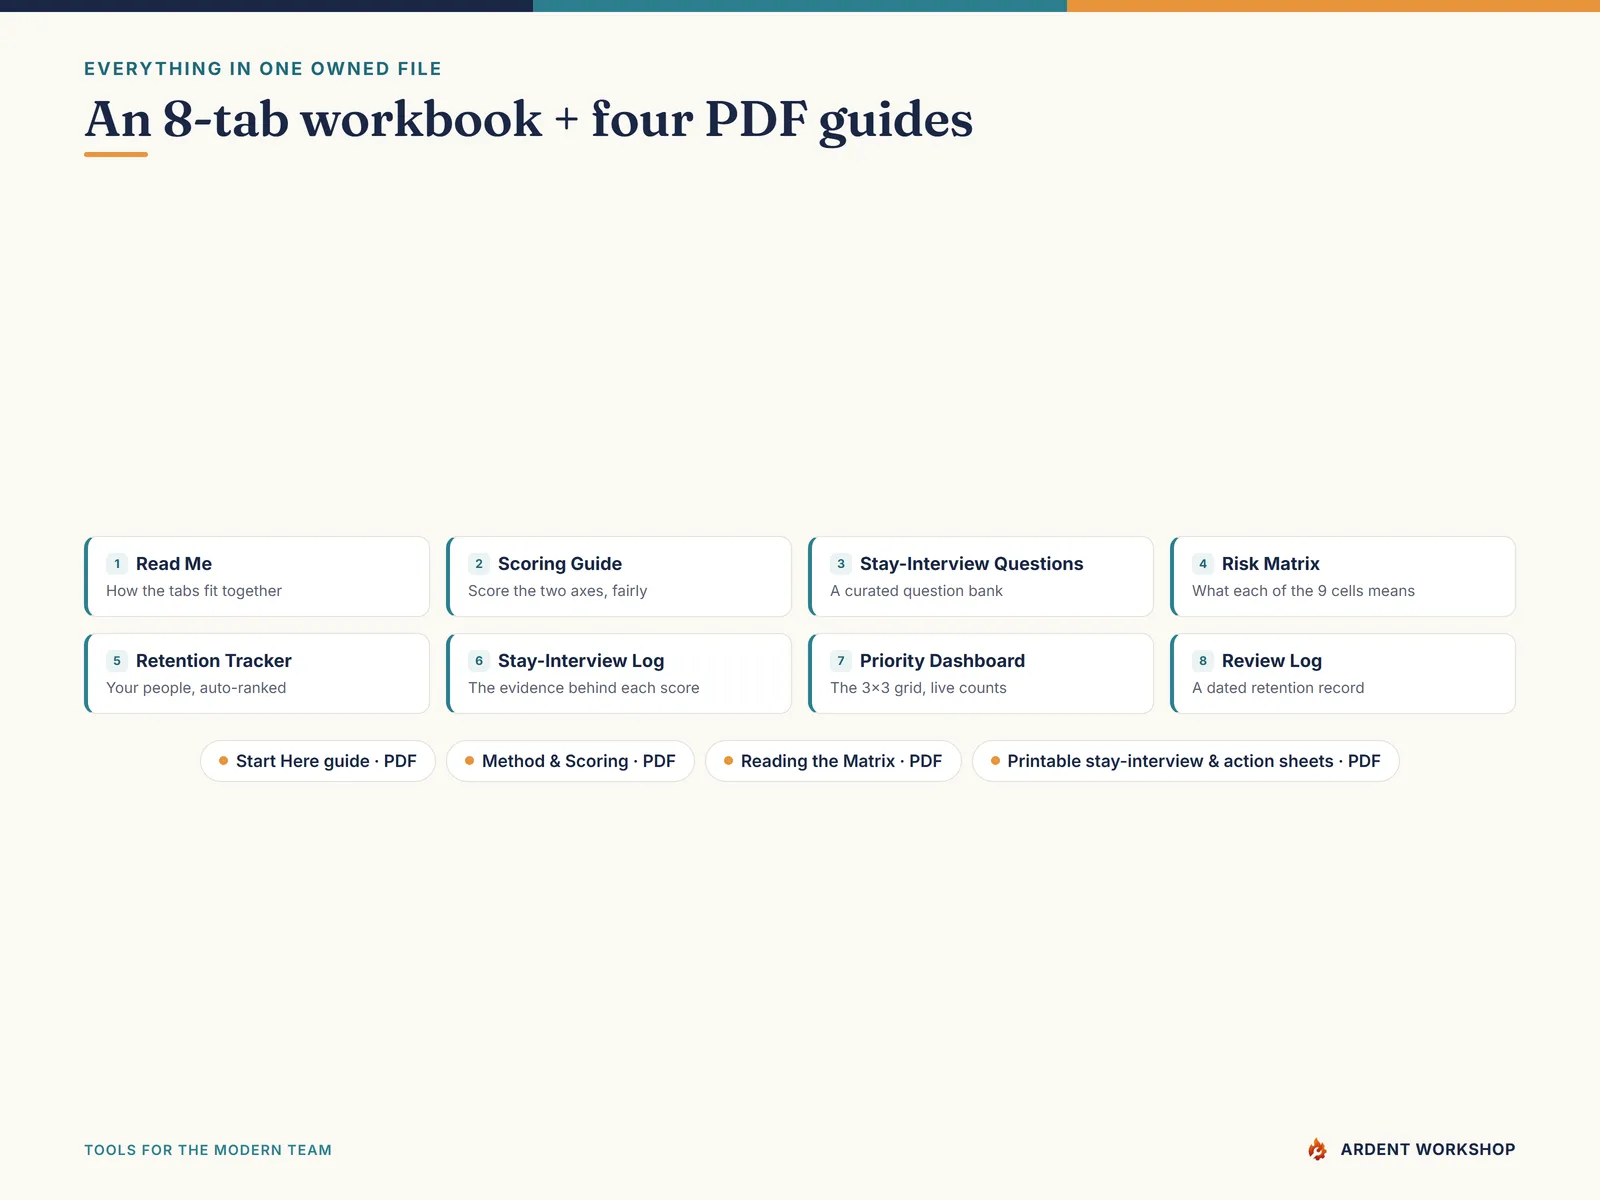This screenshot has width=1600, height=1200.
Task: Click 'The 3×3 grid, live counts' text
Action: coord(918,688)
